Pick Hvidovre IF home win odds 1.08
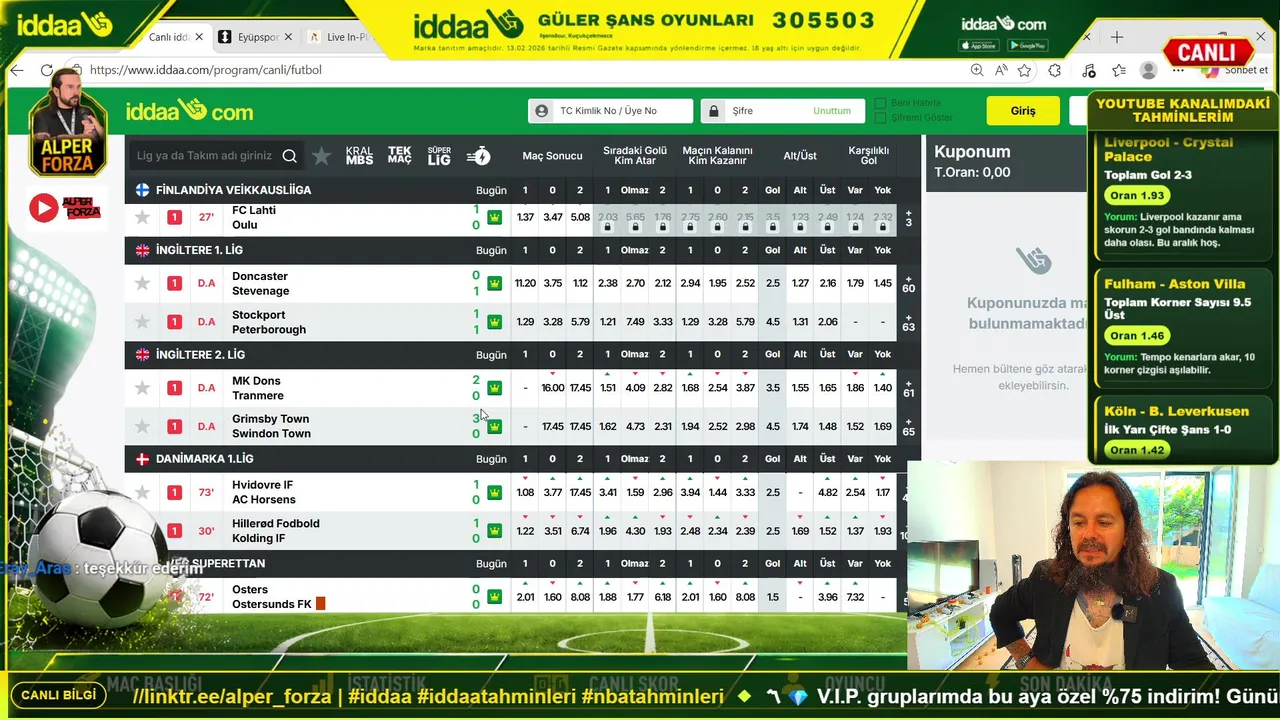Screen dimensions: 1280x720 click(x=525, y=492)
